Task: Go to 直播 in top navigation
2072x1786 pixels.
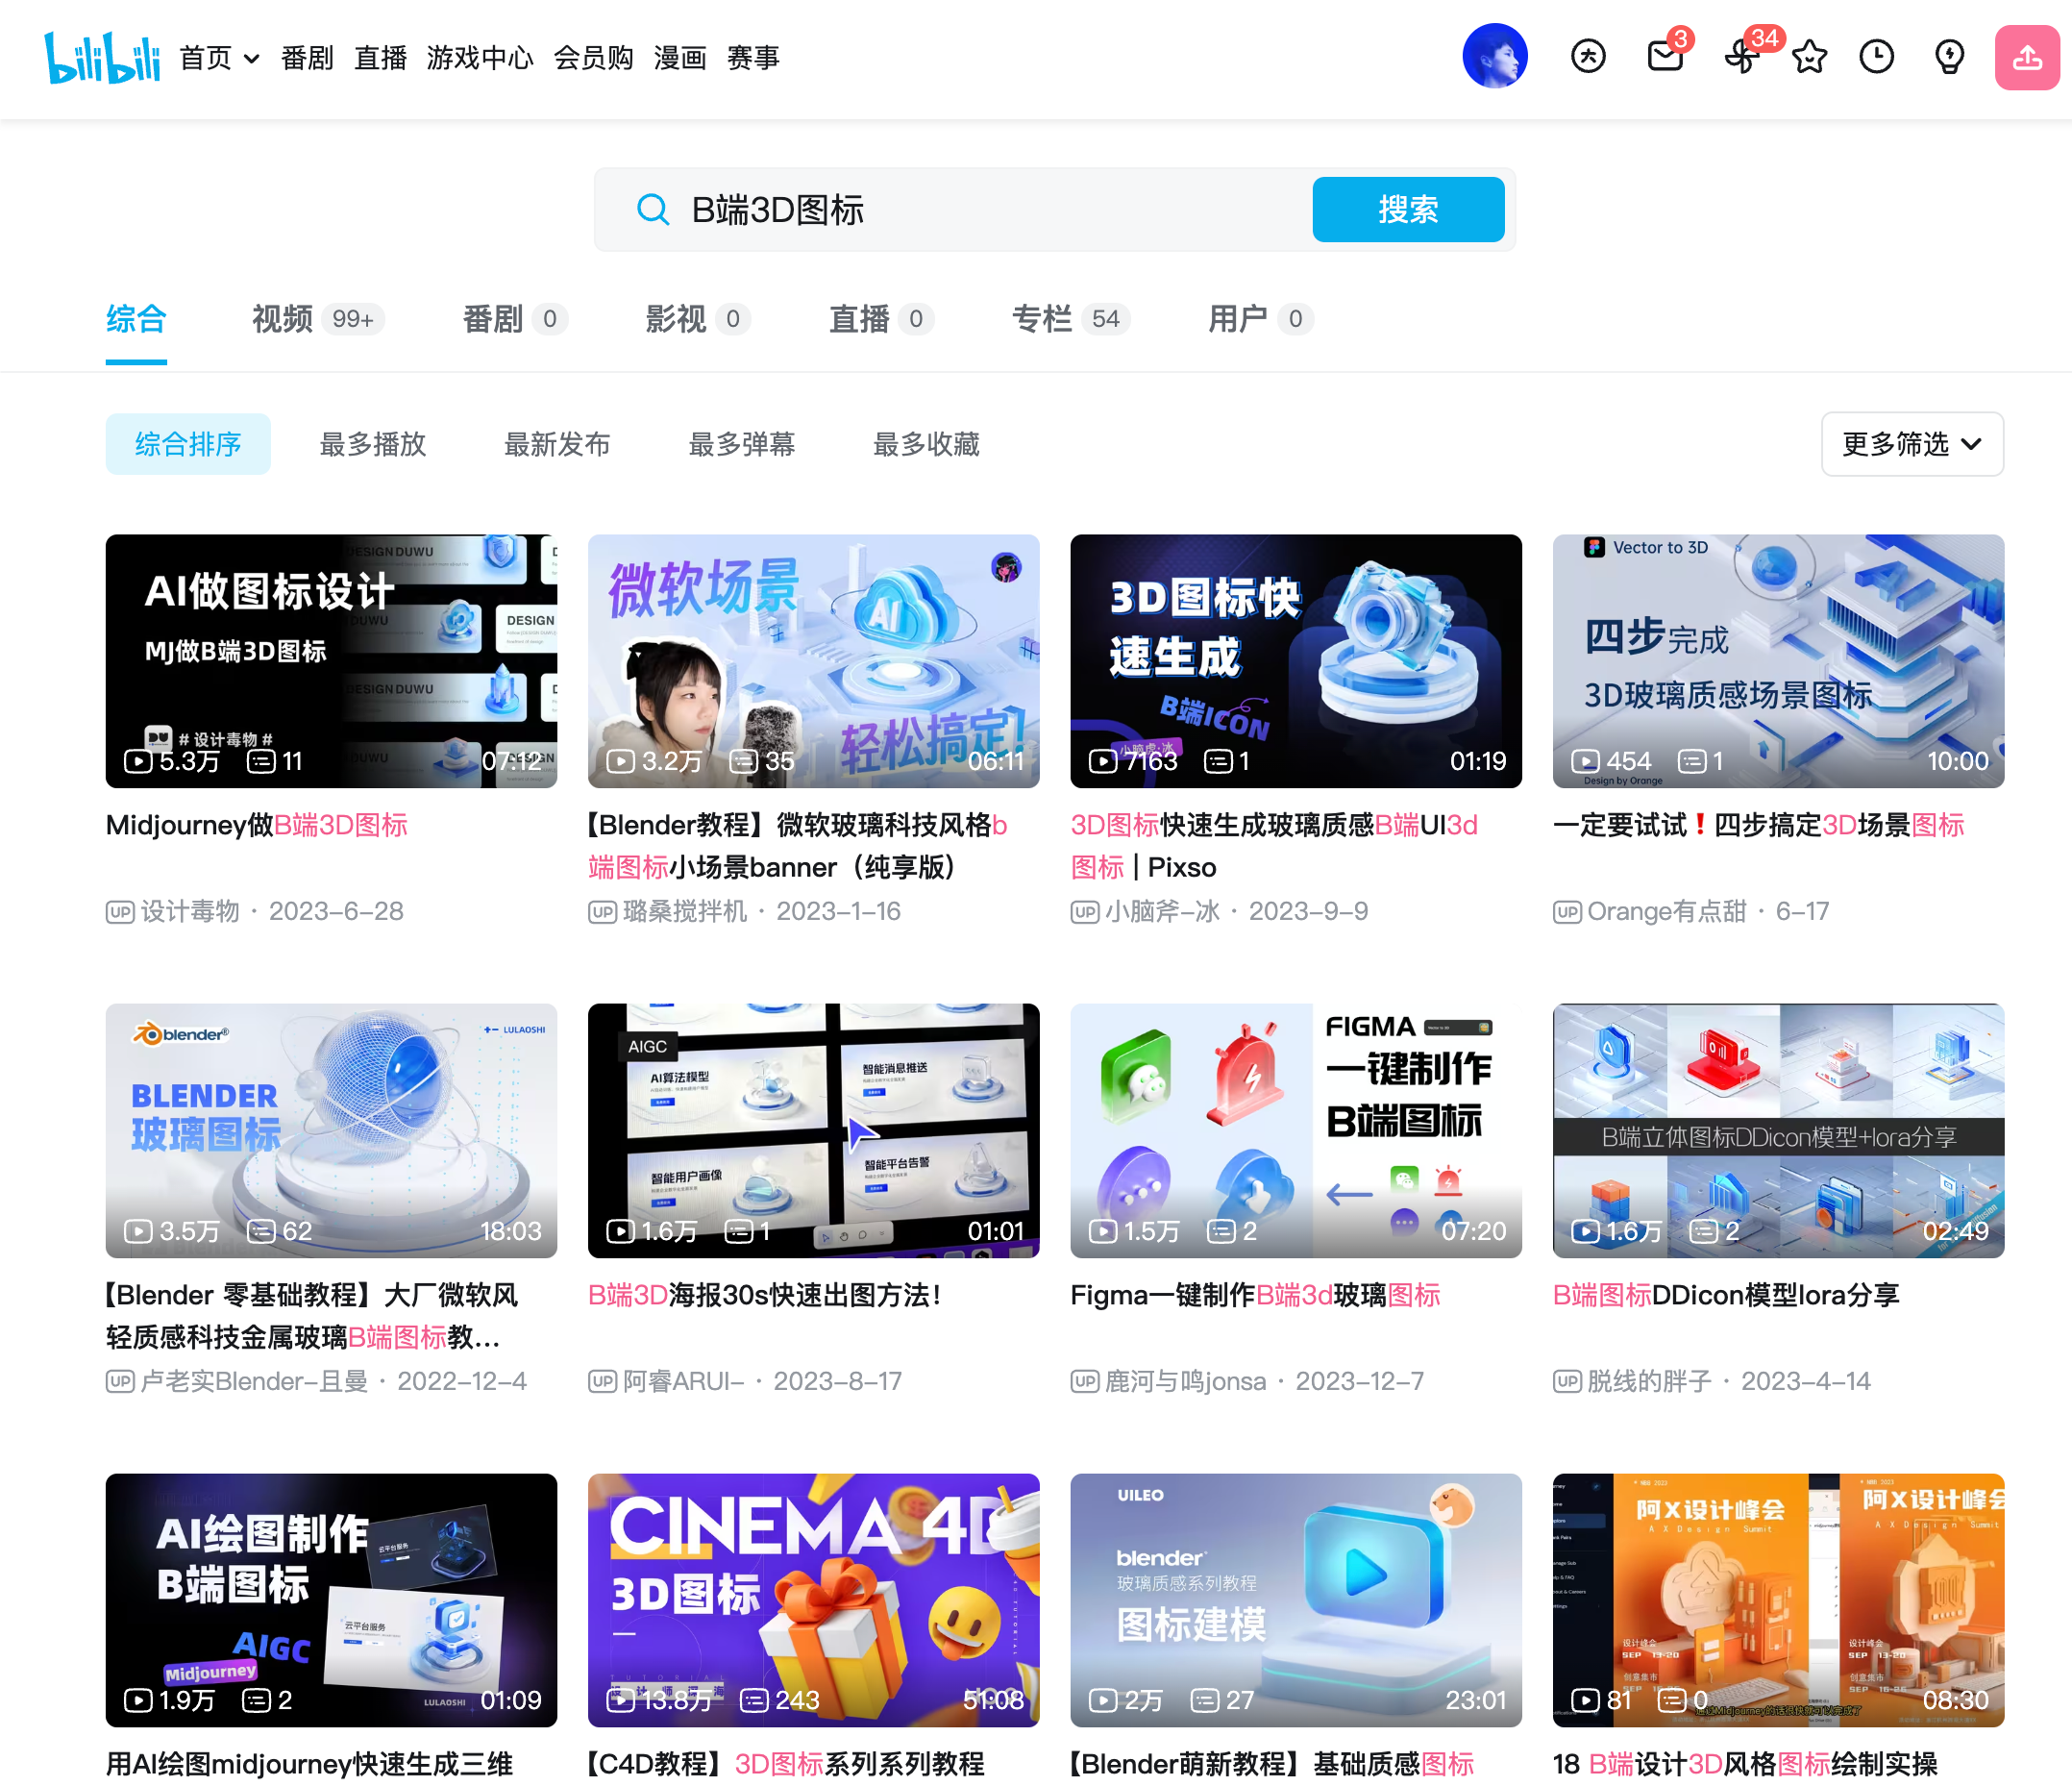Action: (x=380, y=58)
